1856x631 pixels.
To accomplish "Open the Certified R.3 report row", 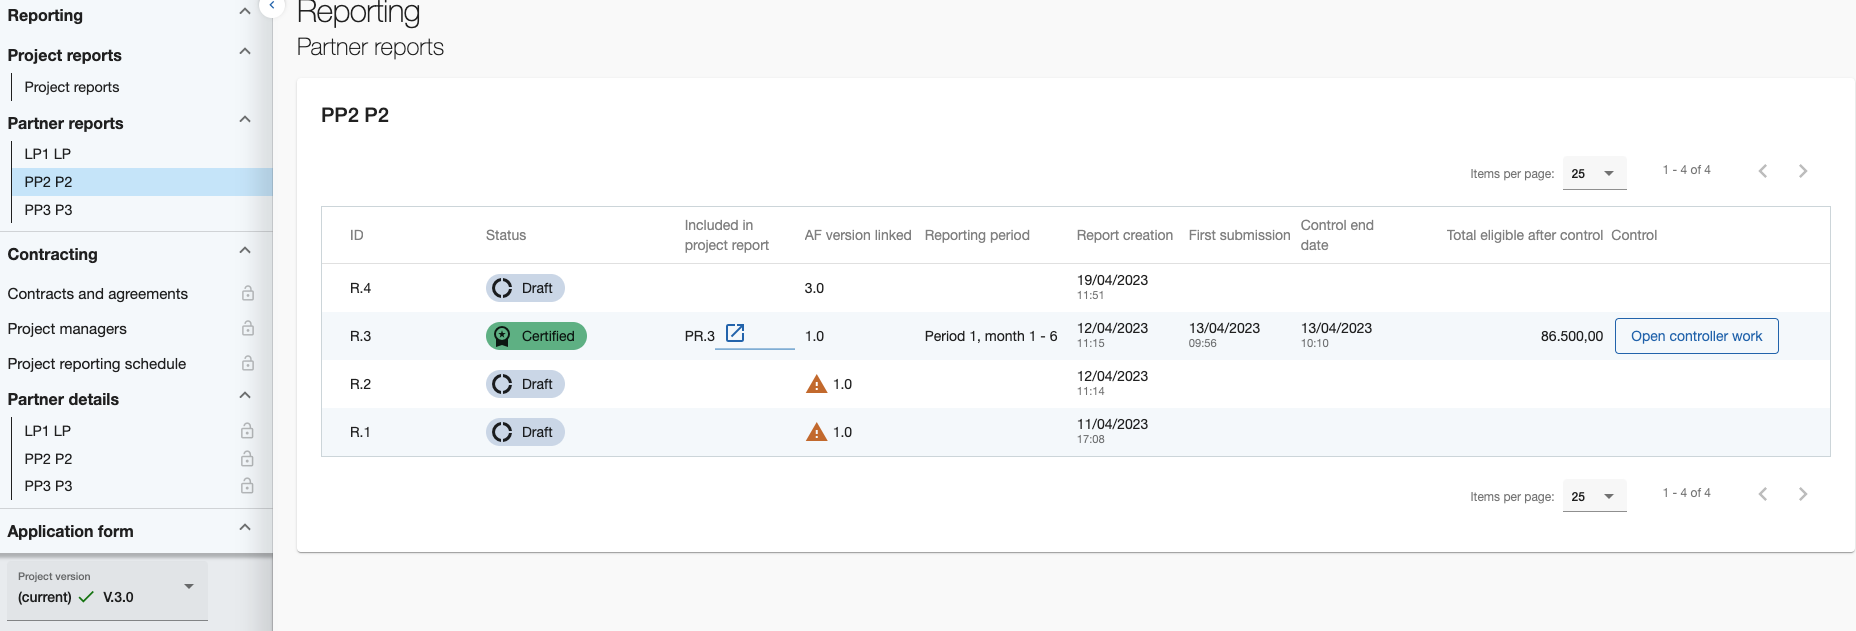I will pyautogui.click(x=360, y=336).
